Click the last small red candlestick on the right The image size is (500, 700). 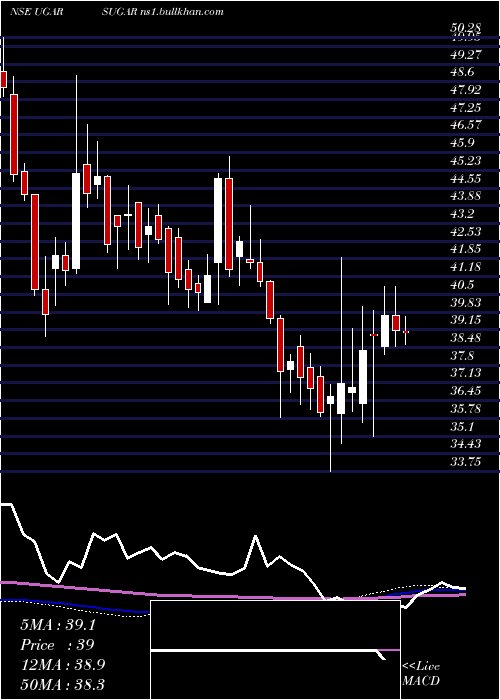[x=406, y=332]
